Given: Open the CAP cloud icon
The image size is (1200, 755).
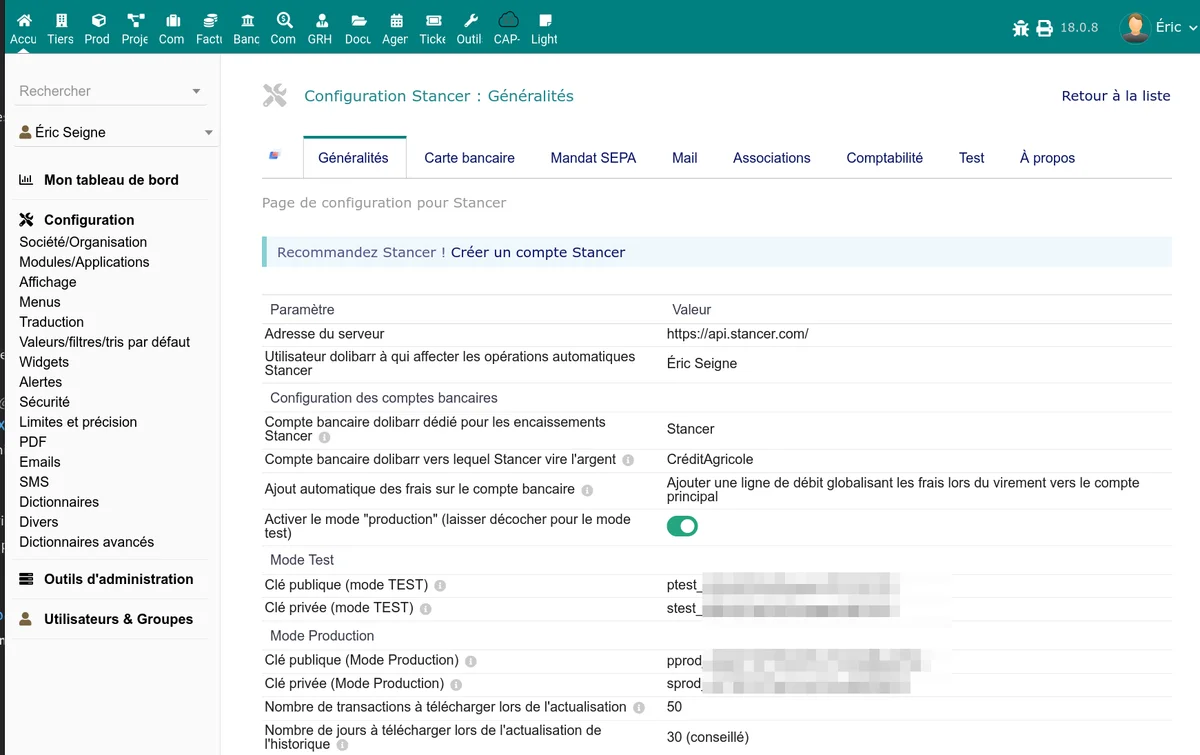Looking at the screenshot, I should point(508,19).
